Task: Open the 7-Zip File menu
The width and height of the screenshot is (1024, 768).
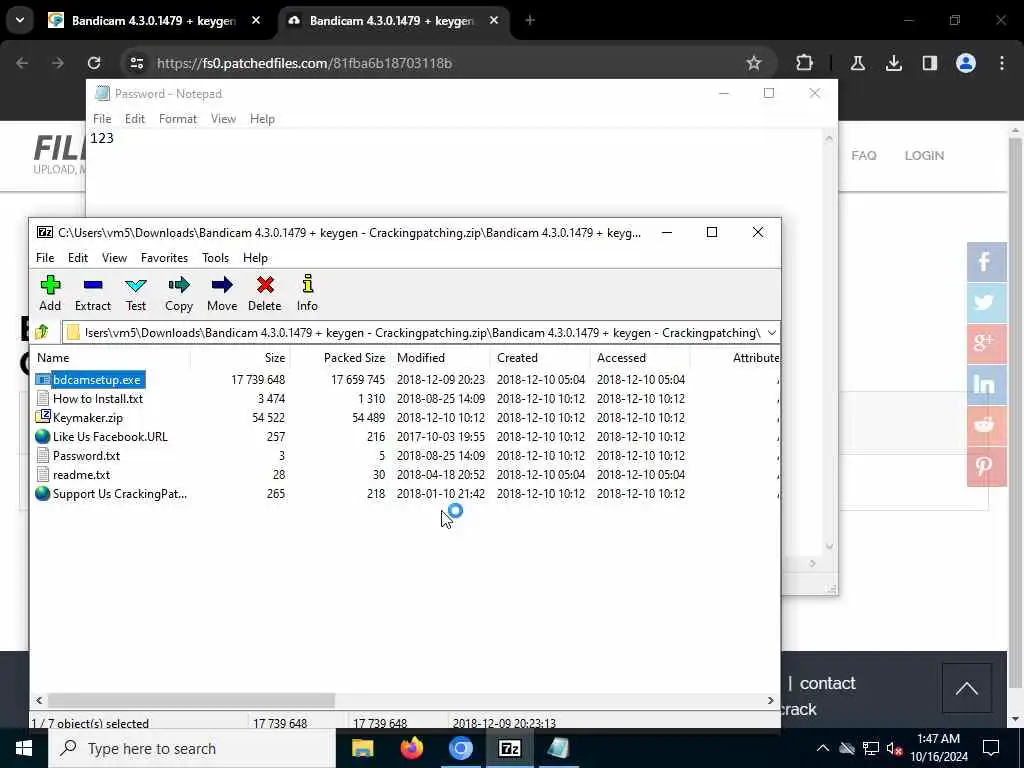Action: pyautogui.click(x=45, y=257)
